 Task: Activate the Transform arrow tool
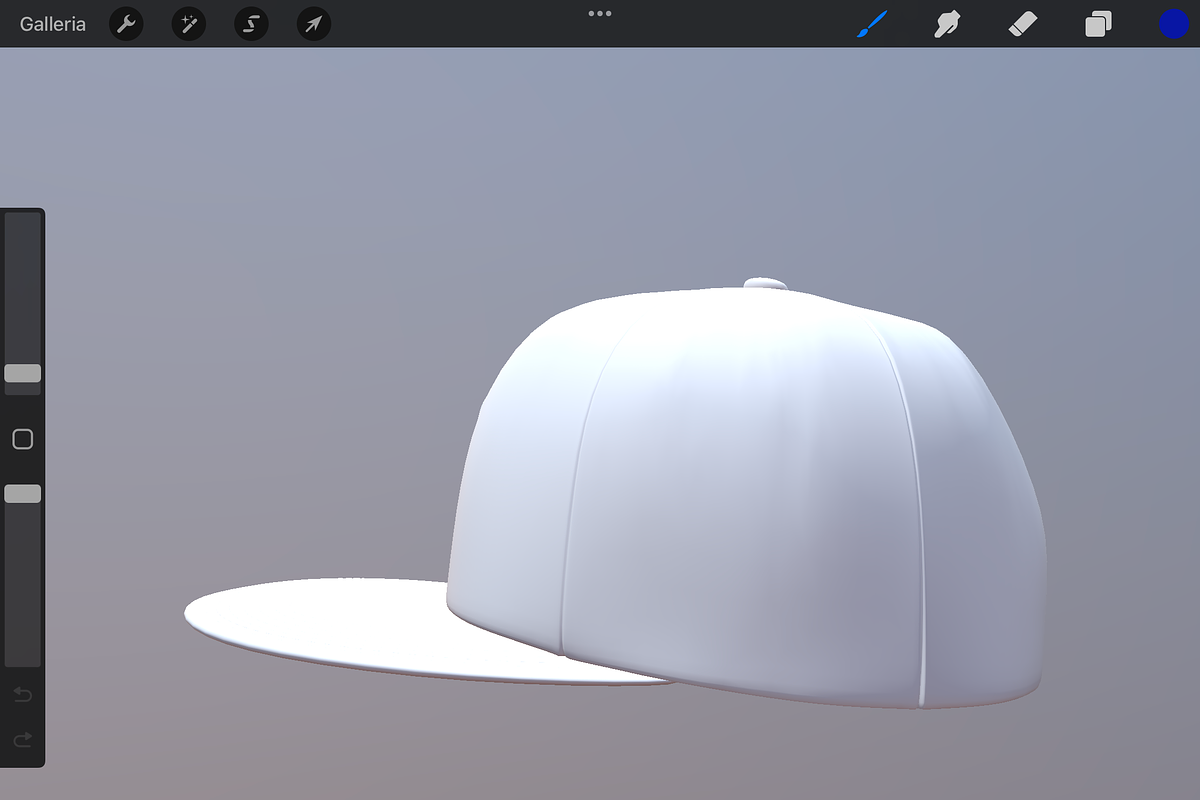pyautogui.click(x=314, y=24)
